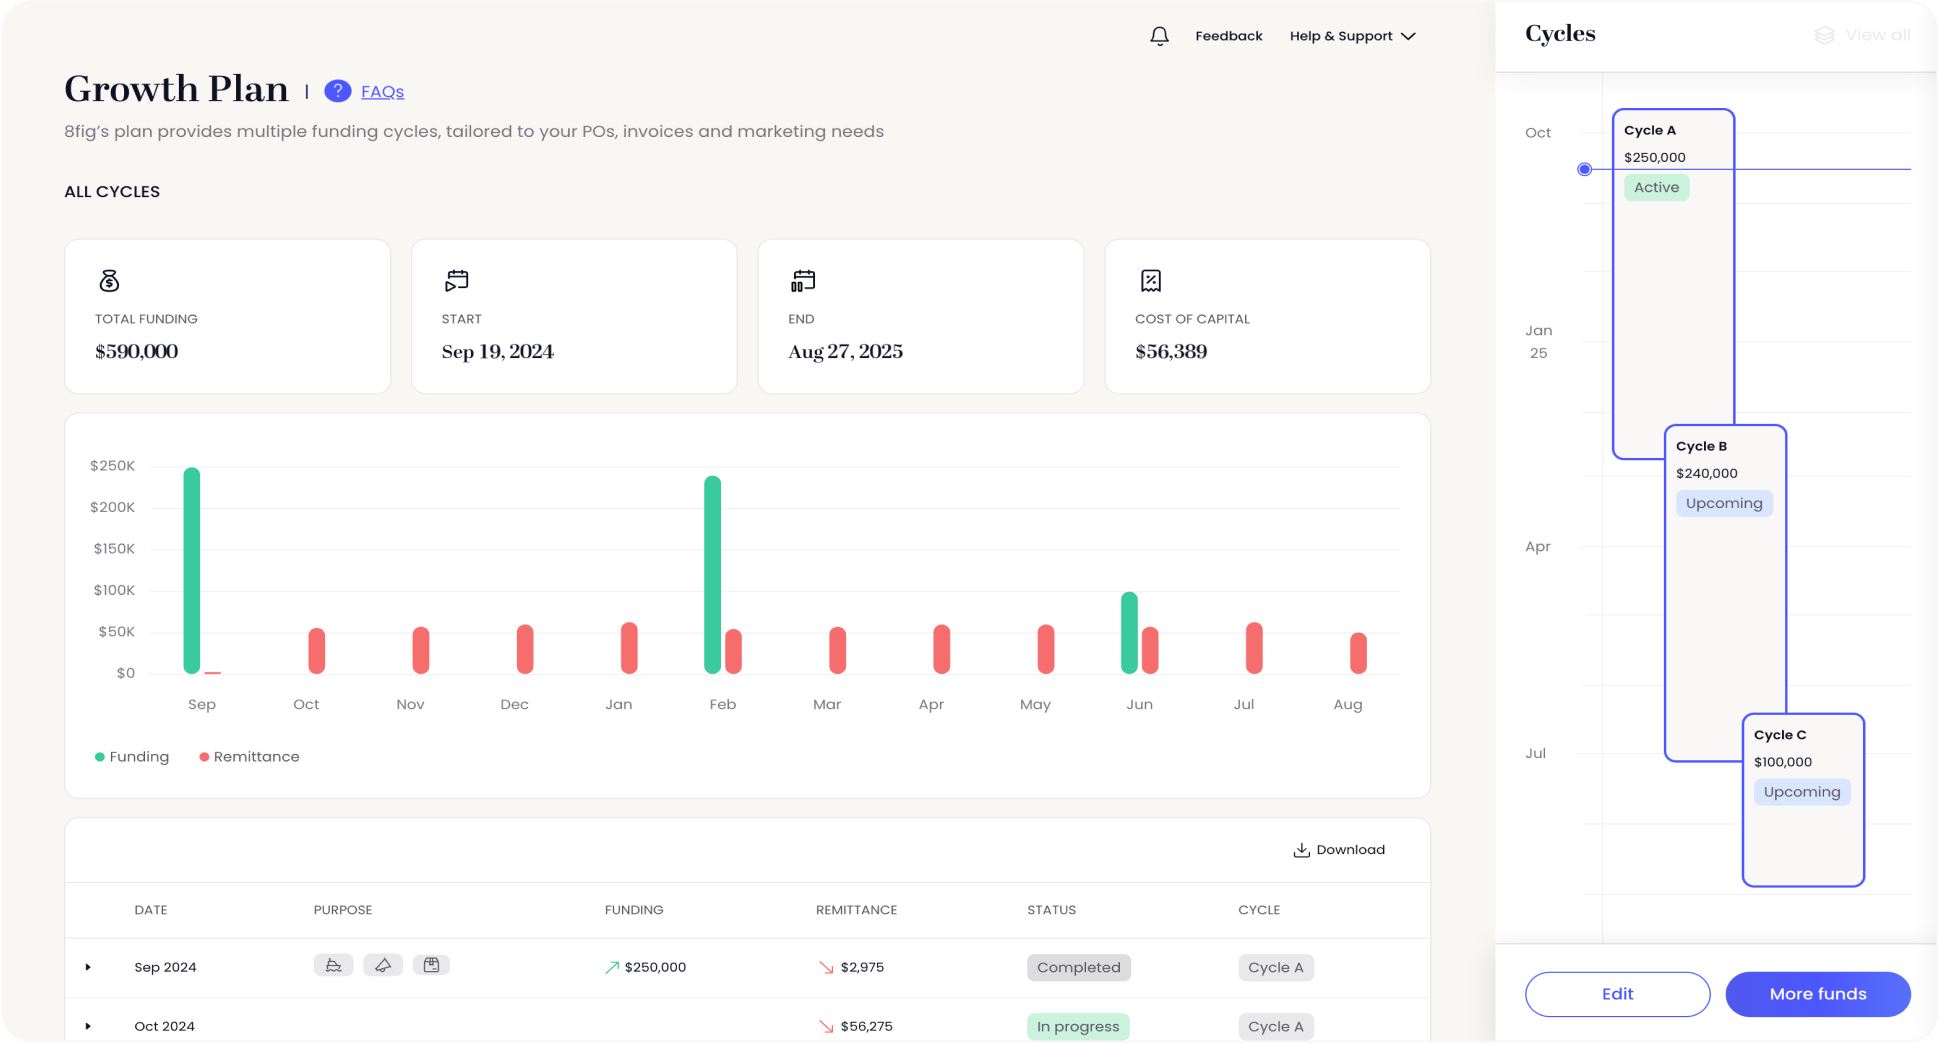Image resolution: width=1938 pixels, height=1043 pixels.
Task: Click the $56,389 cost of capital value
Action: (1171, 352)
